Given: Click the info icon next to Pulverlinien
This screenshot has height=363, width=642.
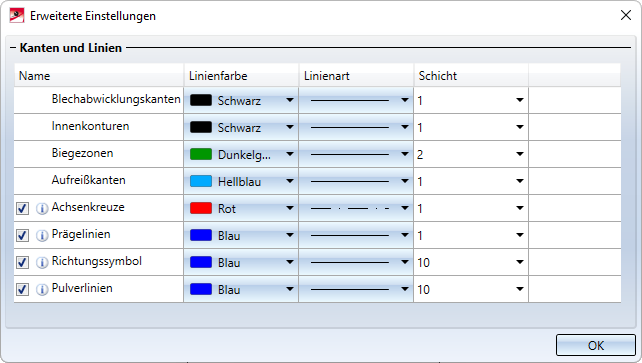Looking at the screenshot, I should pyautogui.click(x=42, y=289).
